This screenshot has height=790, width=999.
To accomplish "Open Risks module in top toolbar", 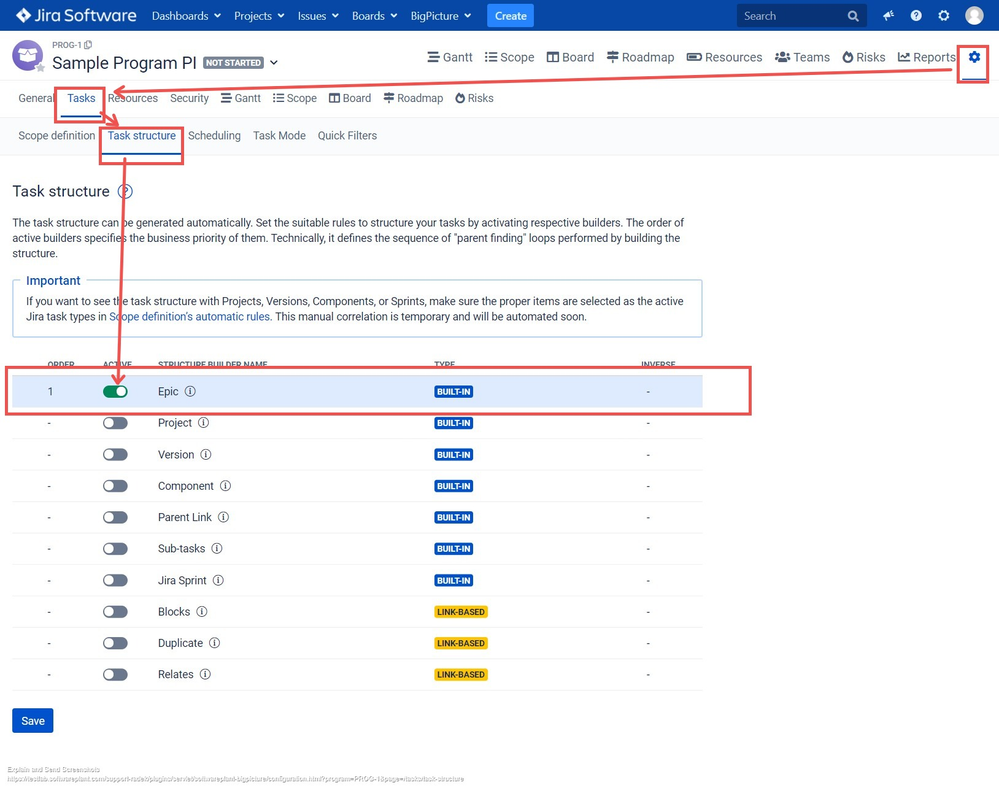I will [x=864, y=57].
